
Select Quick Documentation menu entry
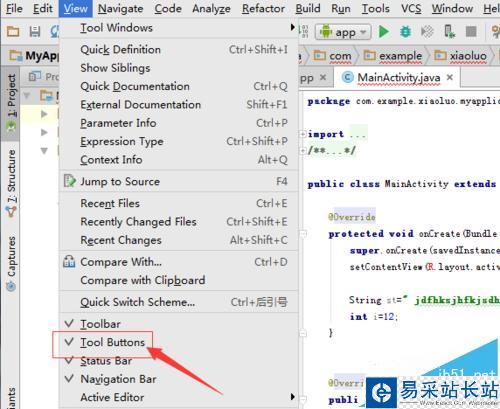pyautogui.click(x=179, y=86)
